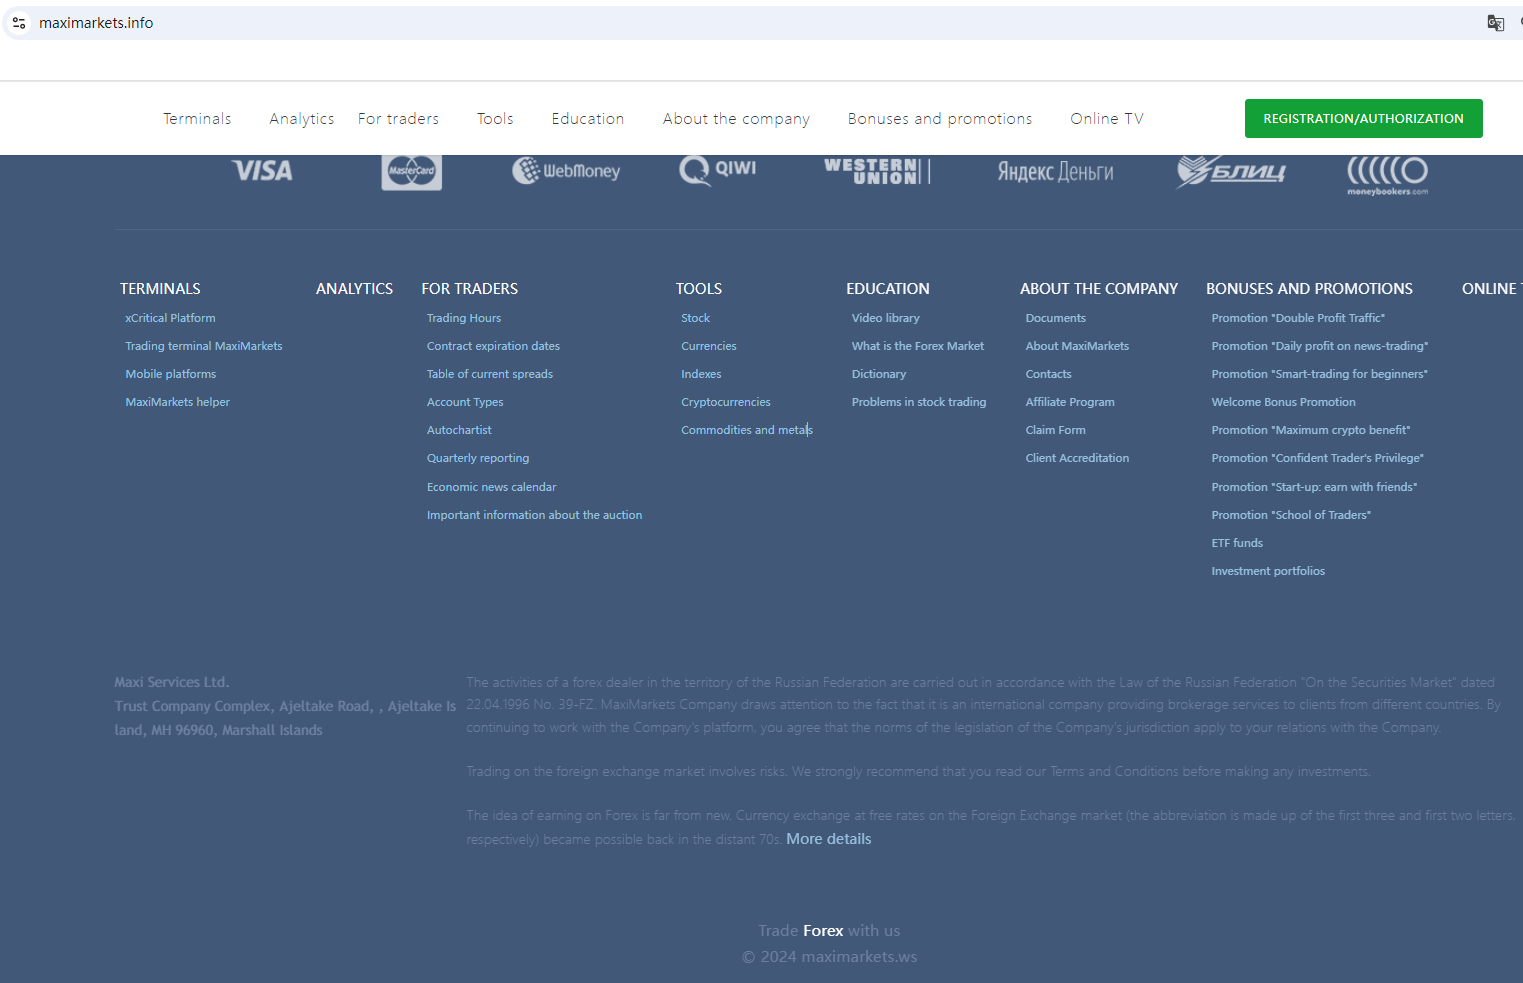Open the Economic news calendar link

[x=491, y=487]
